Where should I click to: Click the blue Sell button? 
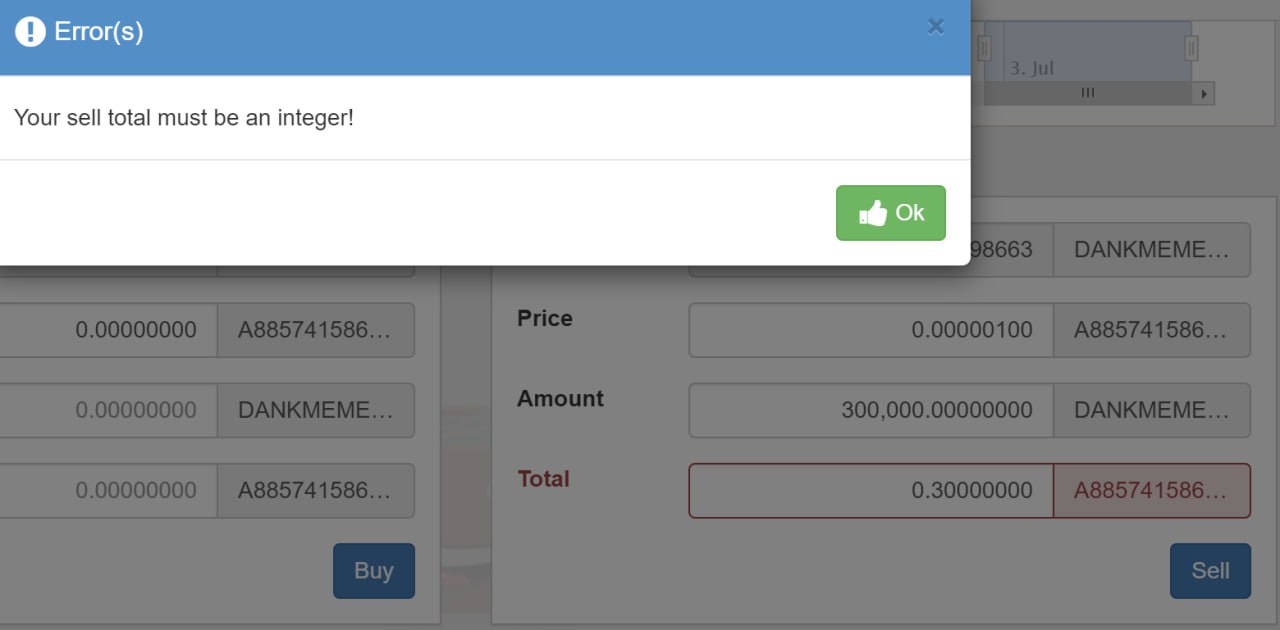pos(1210,571)
